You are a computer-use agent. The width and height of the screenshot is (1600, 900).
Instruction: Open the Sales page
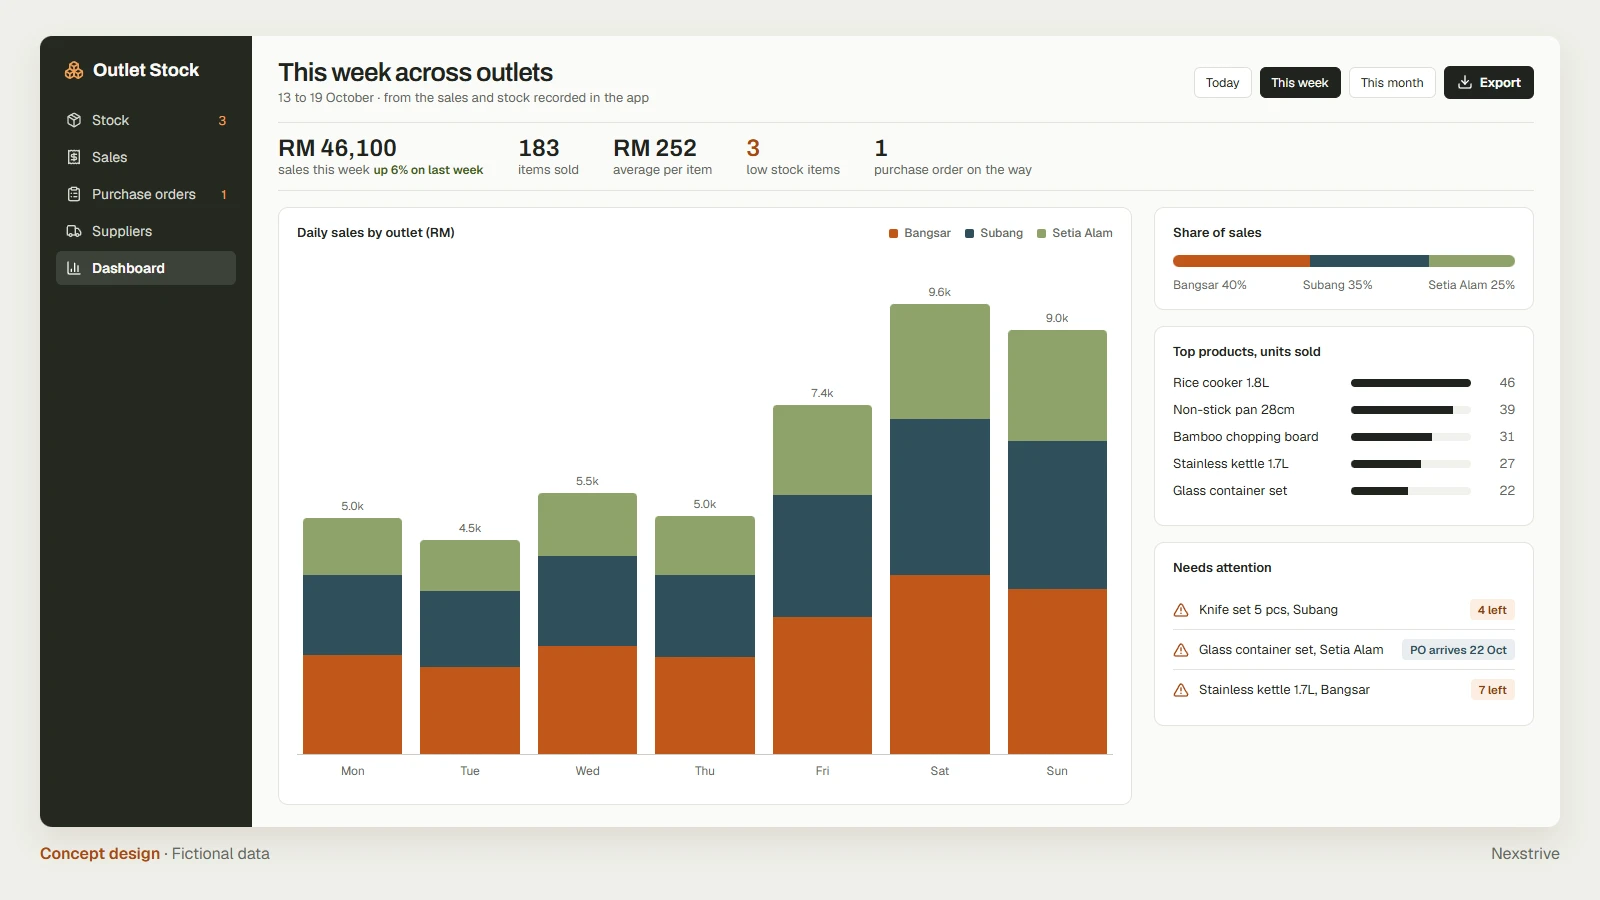tap(146, 157)
